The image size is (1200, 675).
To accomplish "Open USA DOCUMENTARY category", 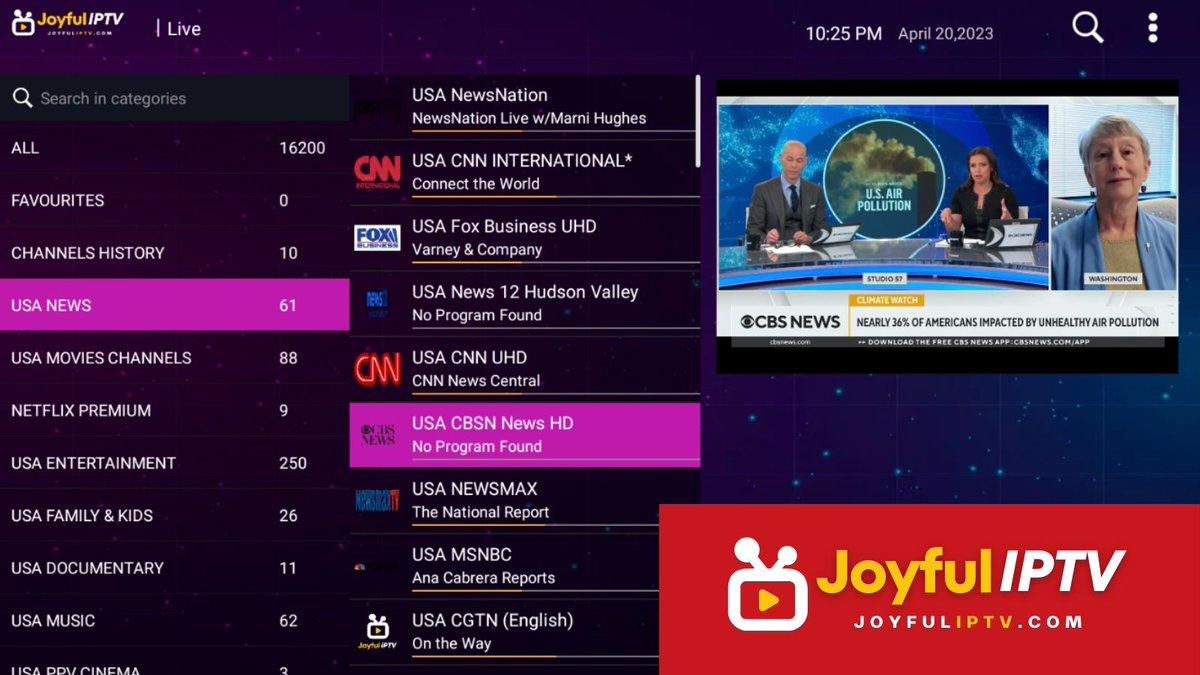I will point(175,568).
